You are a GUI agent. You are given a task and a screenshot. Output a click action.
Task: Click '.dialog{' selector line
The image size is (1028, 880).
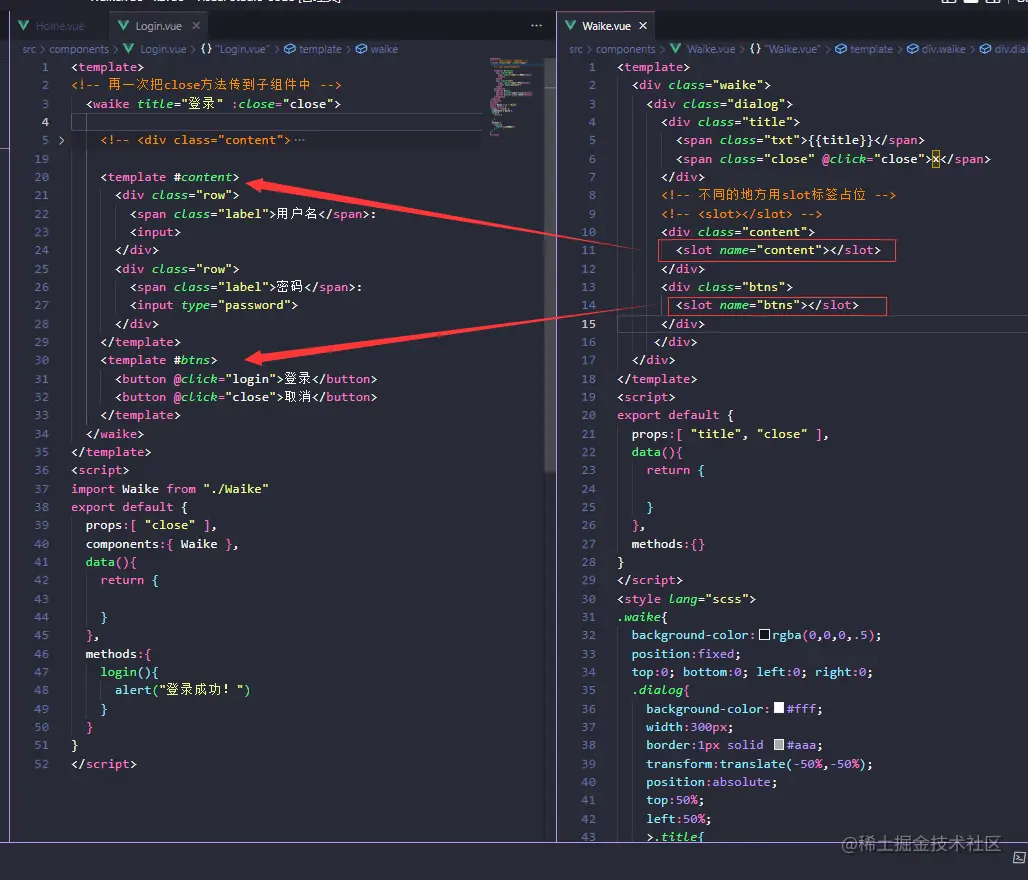[x=660, y=690]
